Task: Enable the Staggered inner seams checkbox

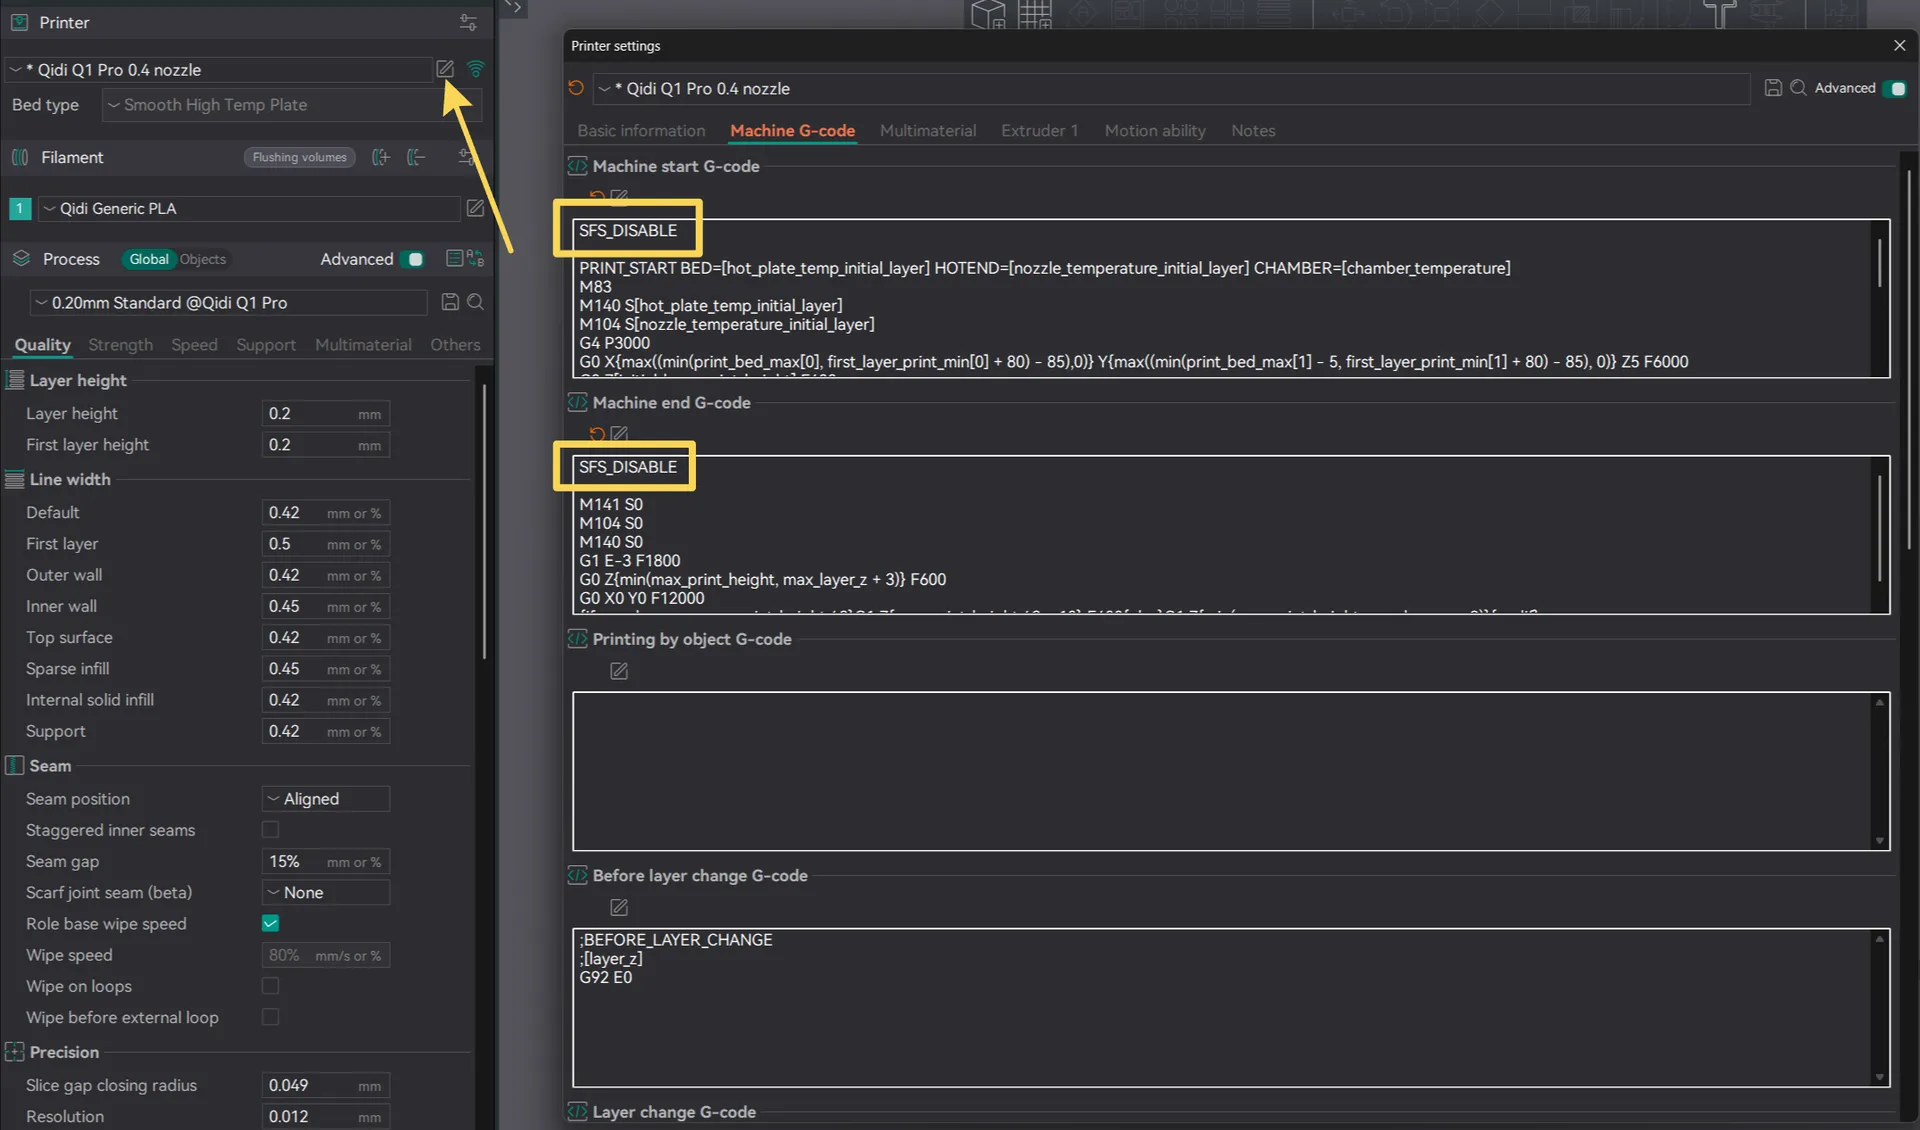Action: tap(270, 829)
